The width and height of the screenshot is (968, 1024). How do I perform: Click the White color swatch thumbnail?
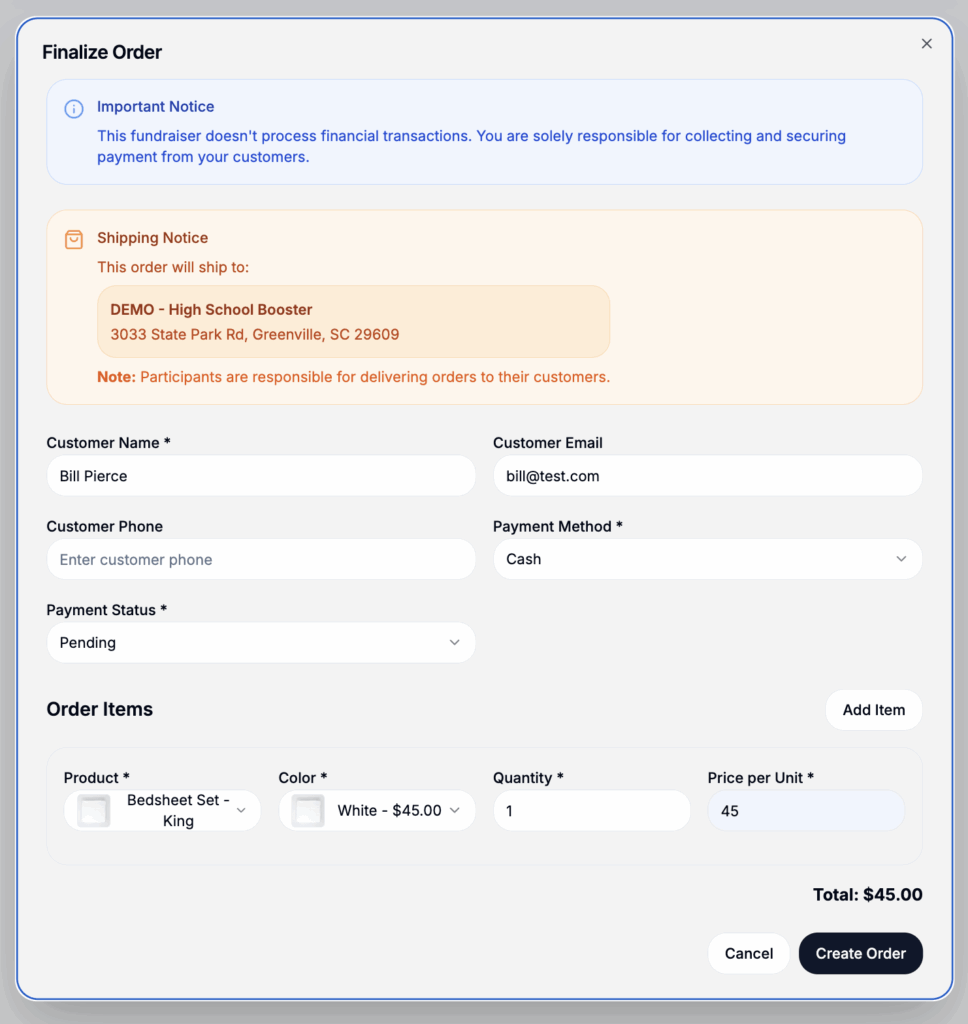pyautogui.click(x=308, y=811)
